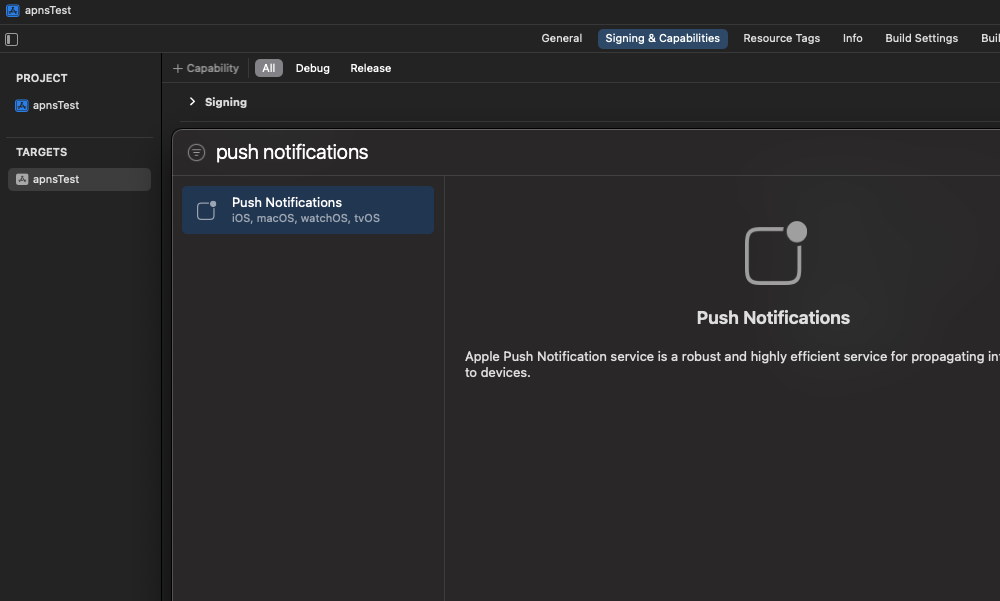Open the Info tab
Screen dimensions: 1000x601
tap(852, 38)
